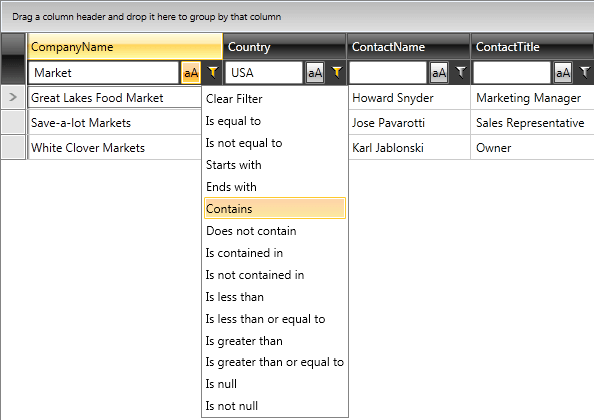The image size is (594, 420).
Task: Toggle case sensitivity for Country filter
Action: tap(315, 72)
